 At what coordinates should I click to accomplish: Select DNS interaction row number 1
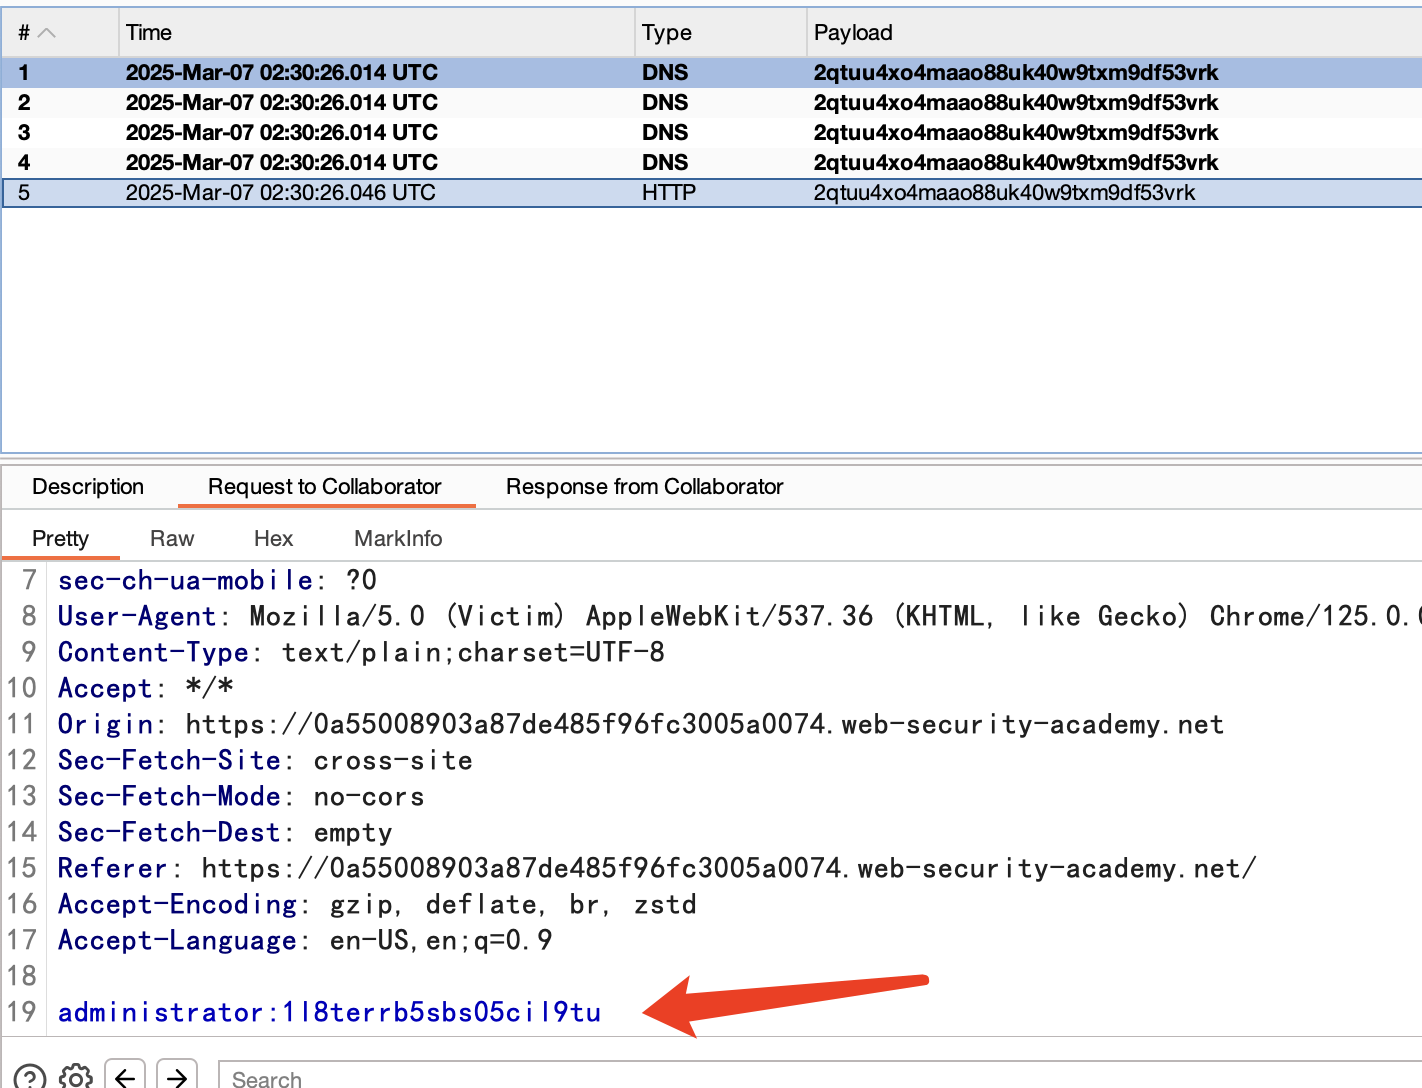click(600, 73)
